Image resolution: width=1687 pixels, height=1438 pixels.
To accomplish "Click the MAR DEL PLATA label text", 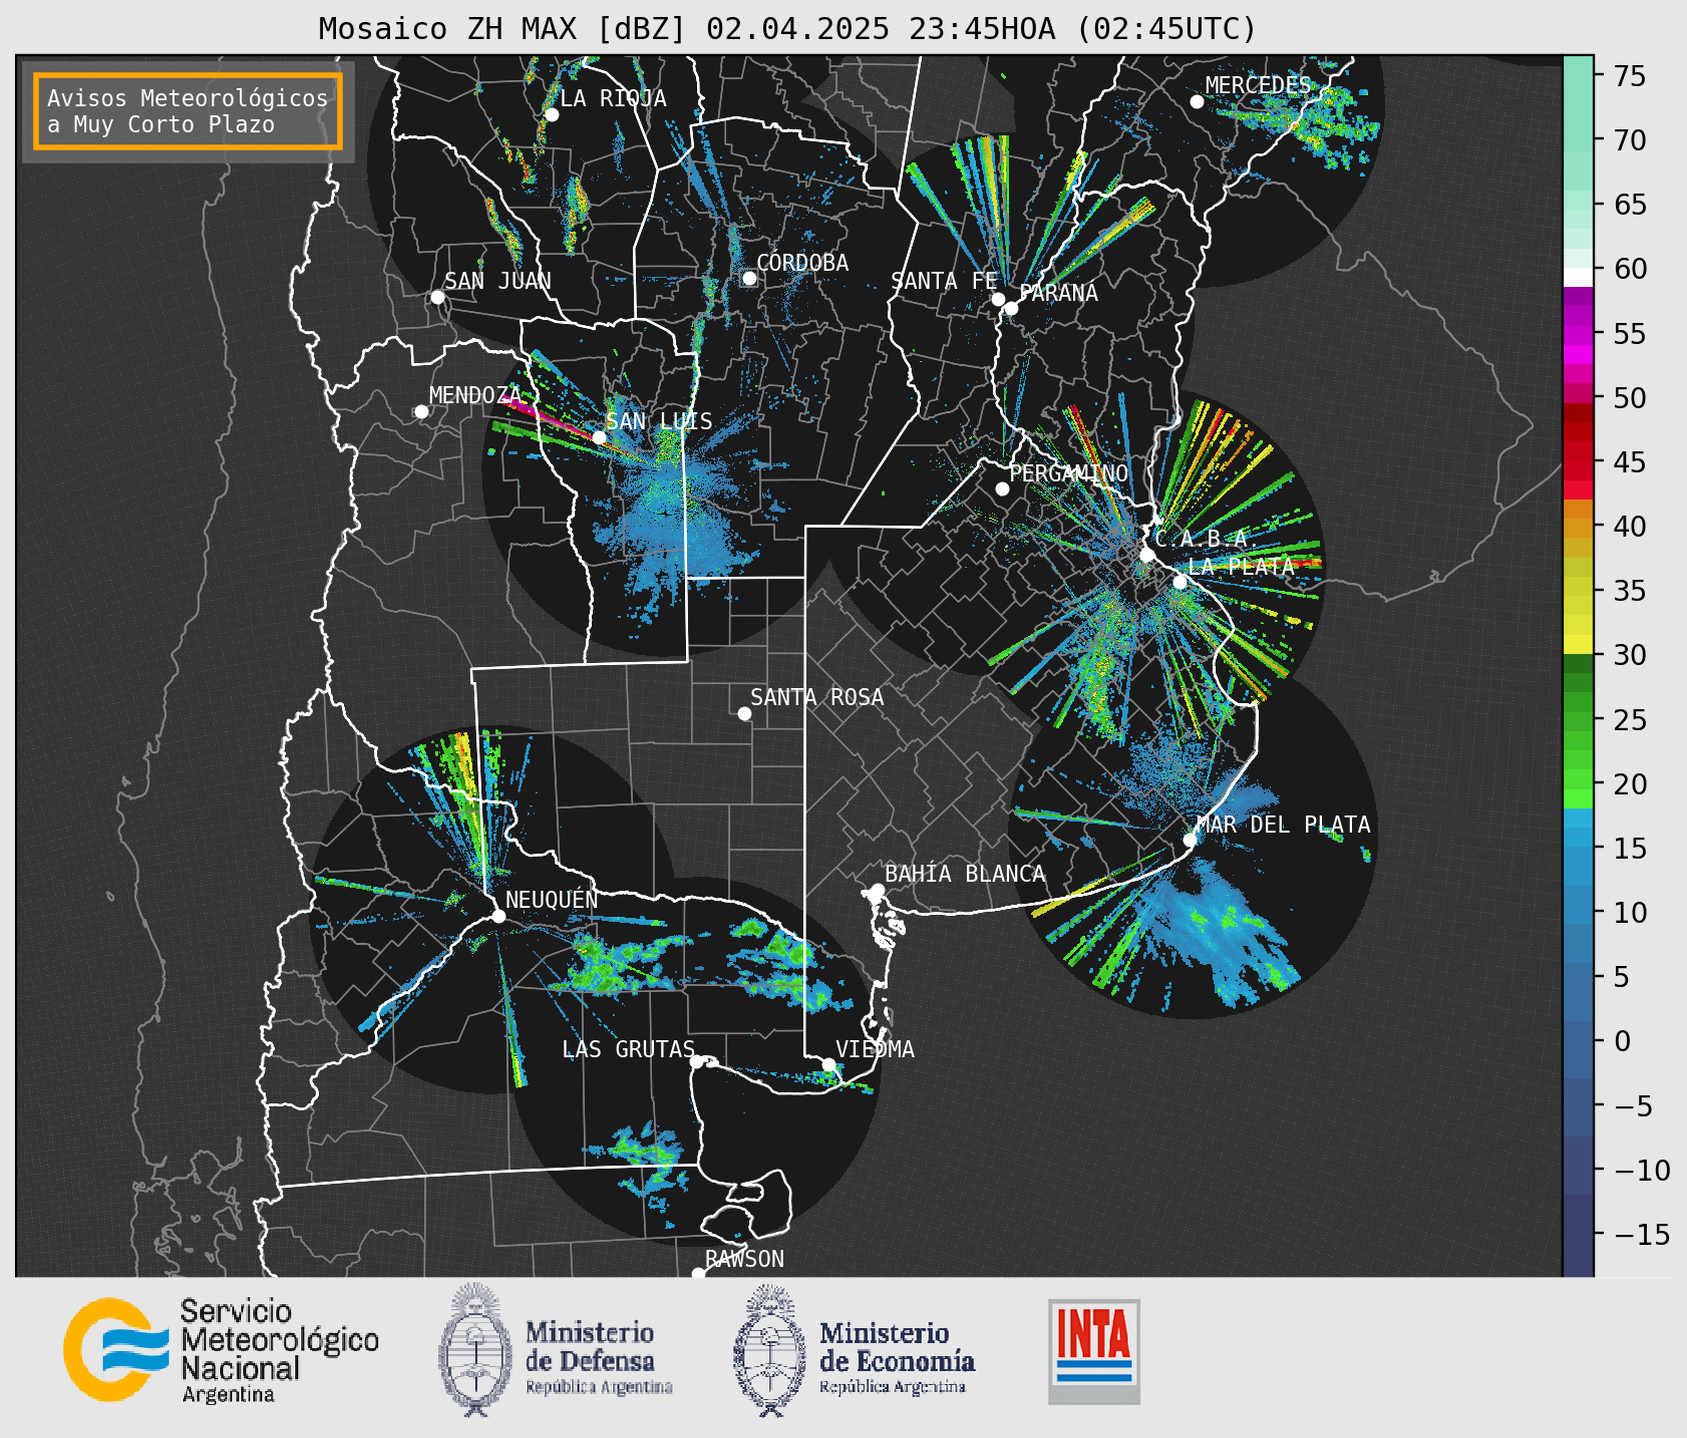I will coord(1283,824).
